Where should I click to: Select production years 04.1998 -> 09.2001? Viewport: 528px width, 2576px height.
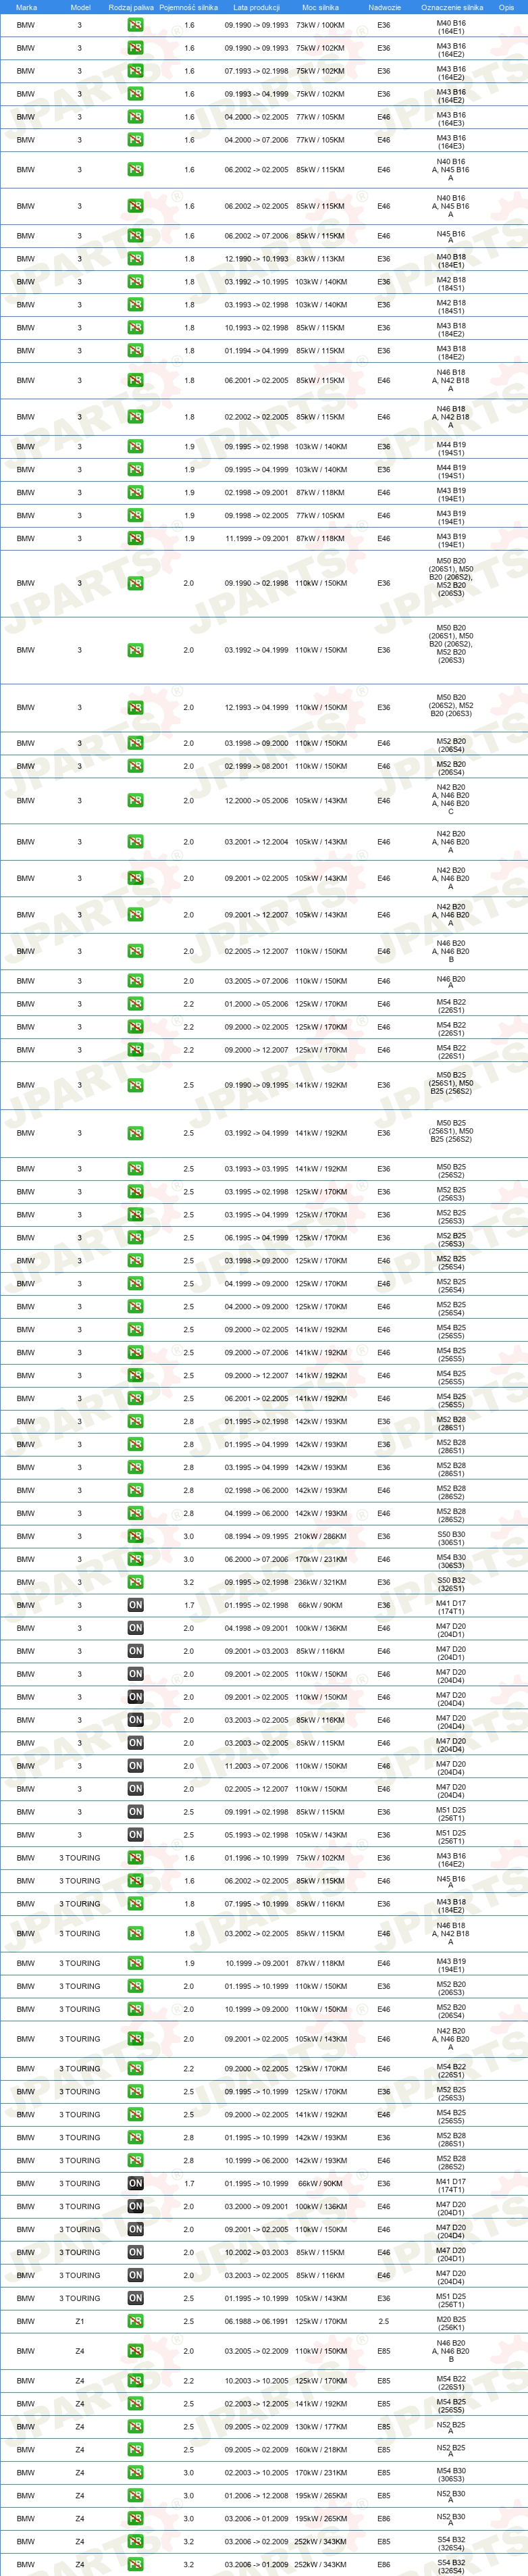tap(256, 1628)
